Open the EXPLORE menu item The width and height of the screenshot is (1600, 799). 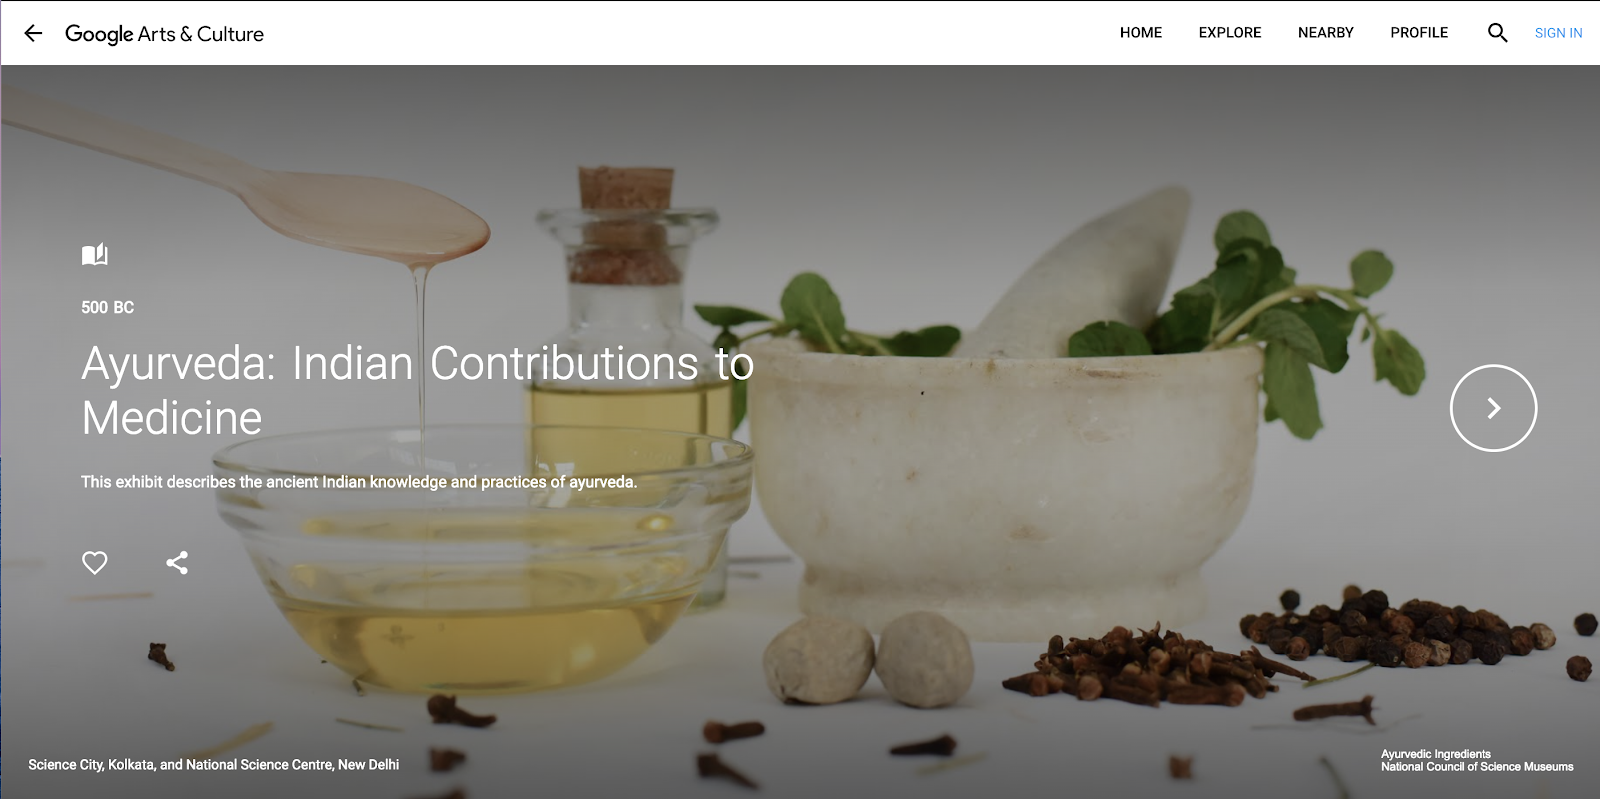pos(1230,33)
